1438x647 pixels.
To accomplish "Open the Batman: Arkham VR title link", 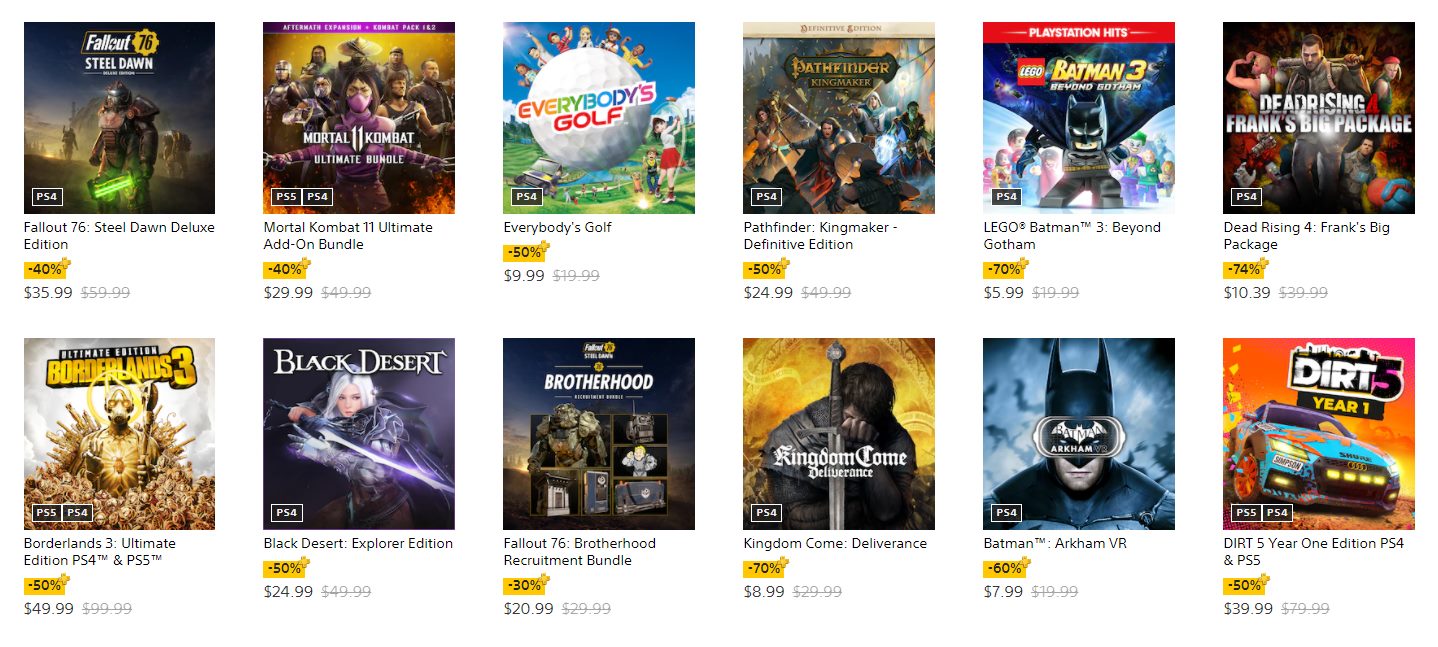I will coord(1043,543).
